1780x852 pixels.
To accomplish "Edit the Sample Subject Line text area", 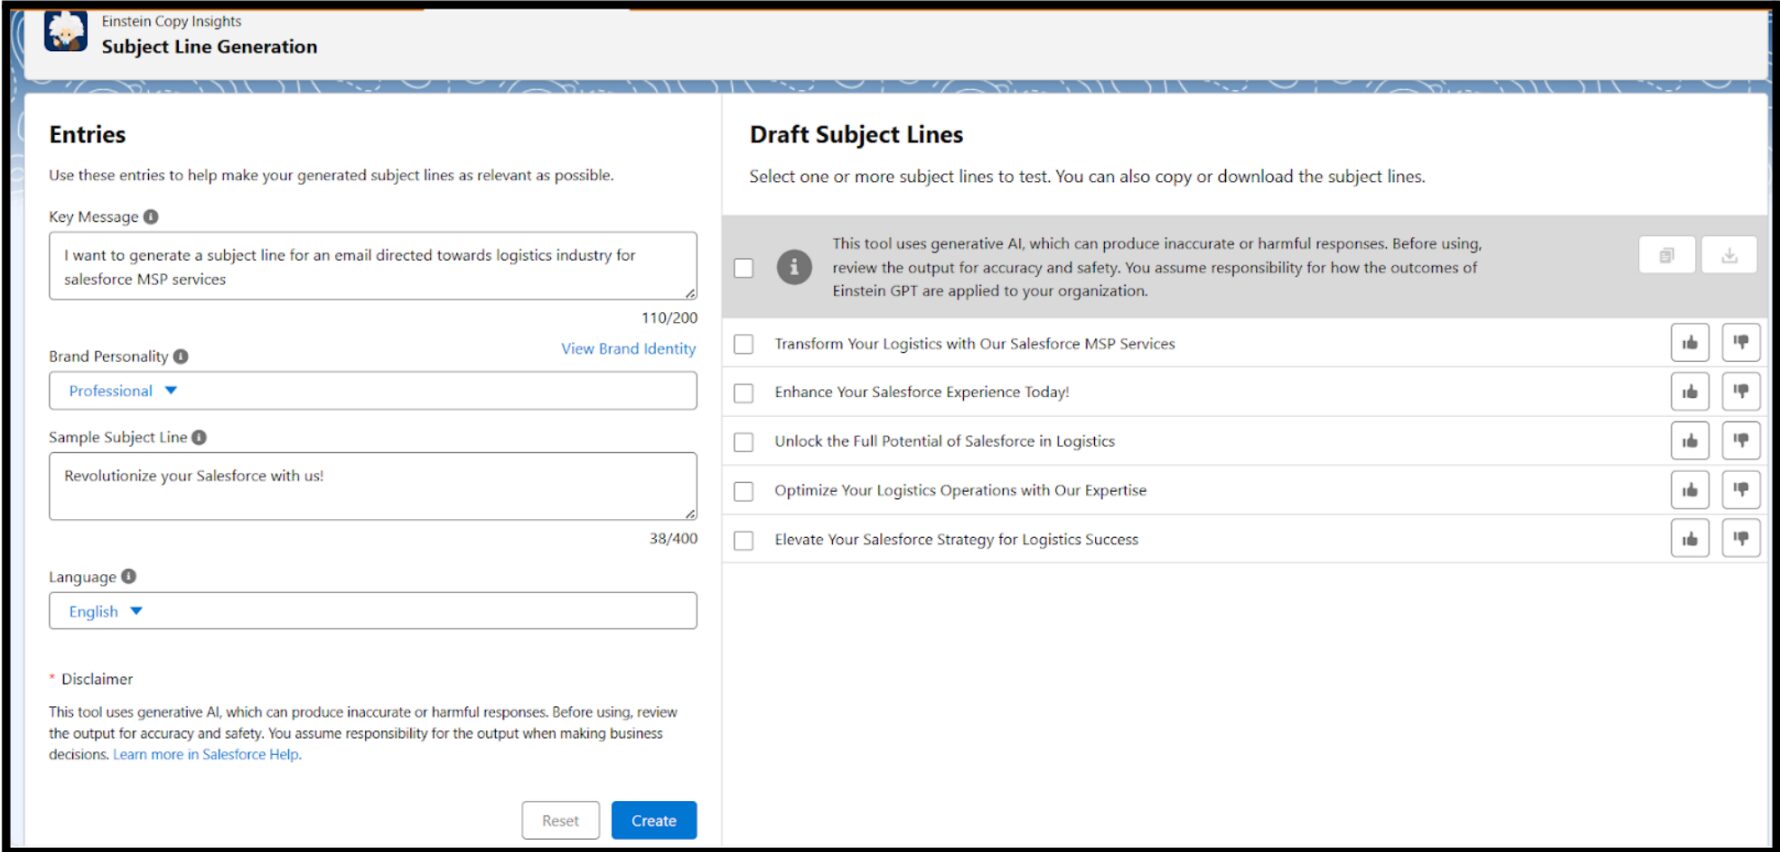I will click(x=373, y=486).
